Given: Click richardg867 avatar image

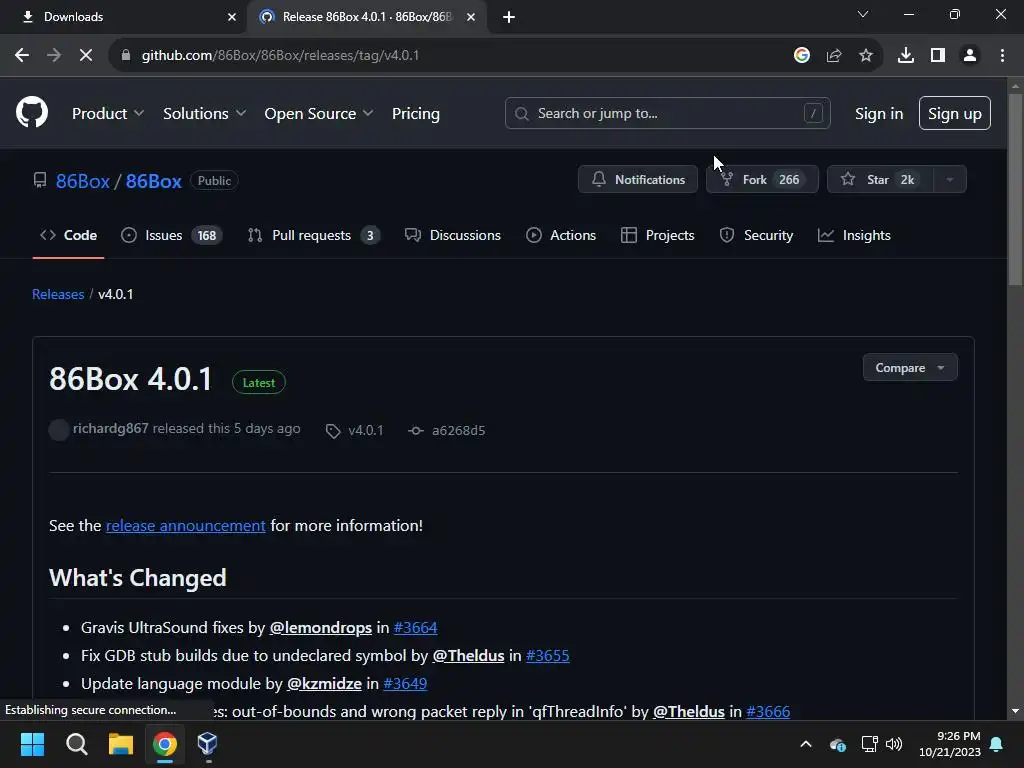Looking at the screenshot, I should pyautogui.click(x=59, y=430).
